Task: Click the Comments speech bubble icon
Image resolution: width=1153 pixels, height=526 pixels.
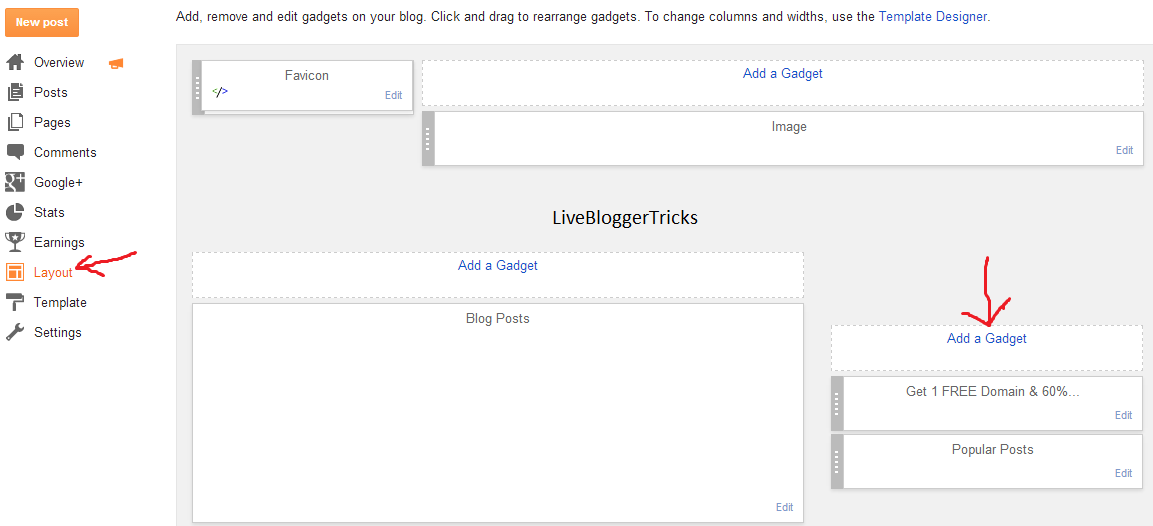Action: (15, 152)
